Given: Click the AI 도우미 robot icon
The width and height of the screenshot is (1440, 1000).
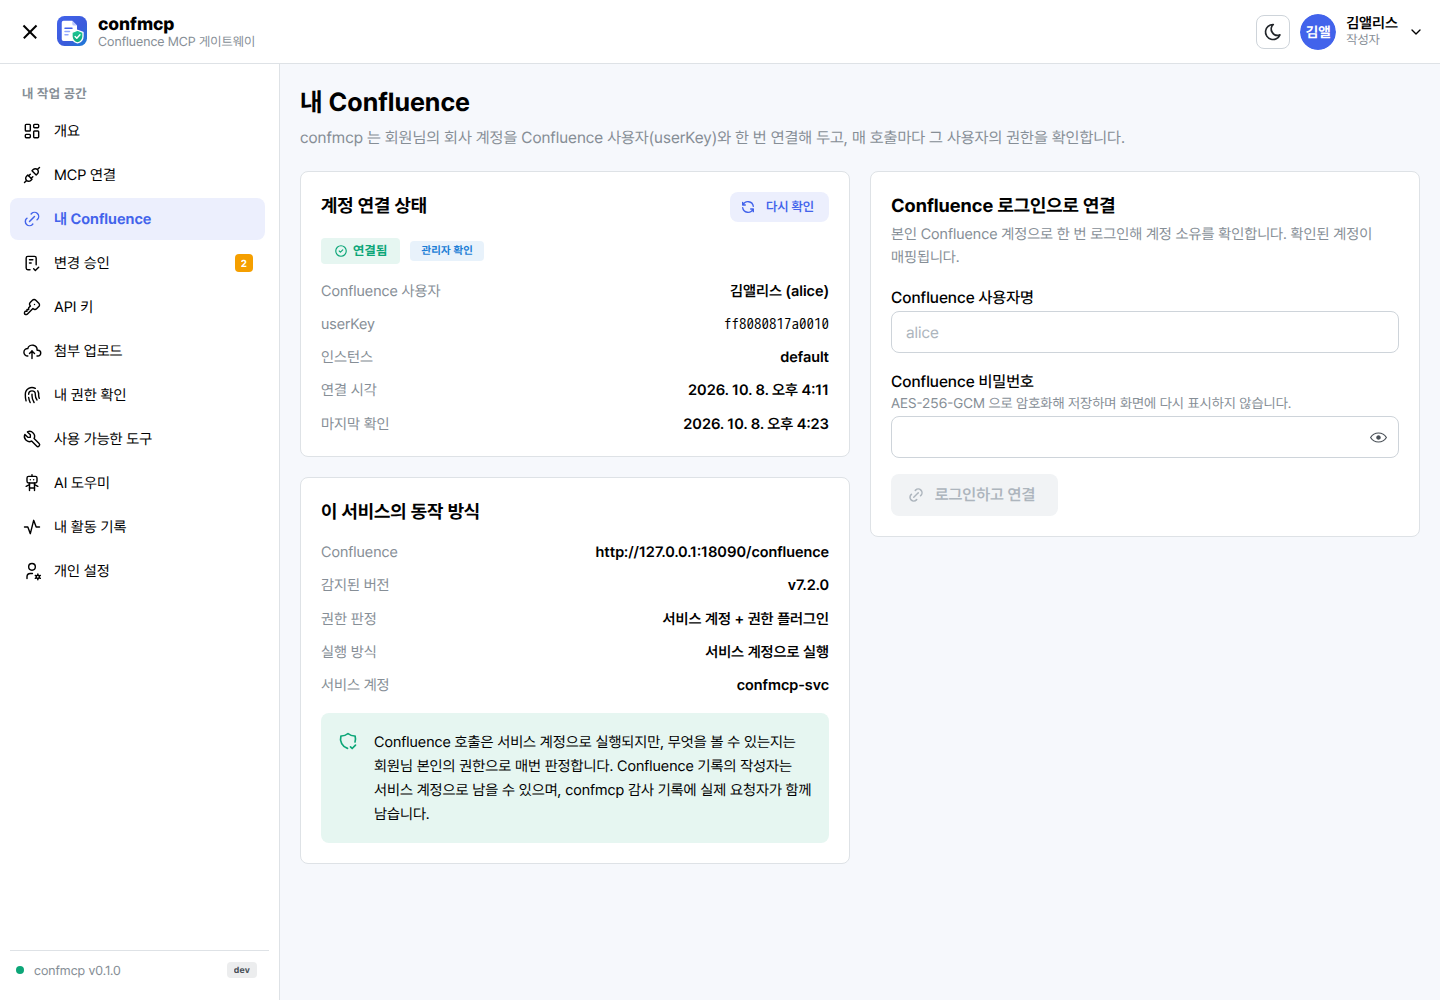Looking at the screenshot, I should point(32,483).
